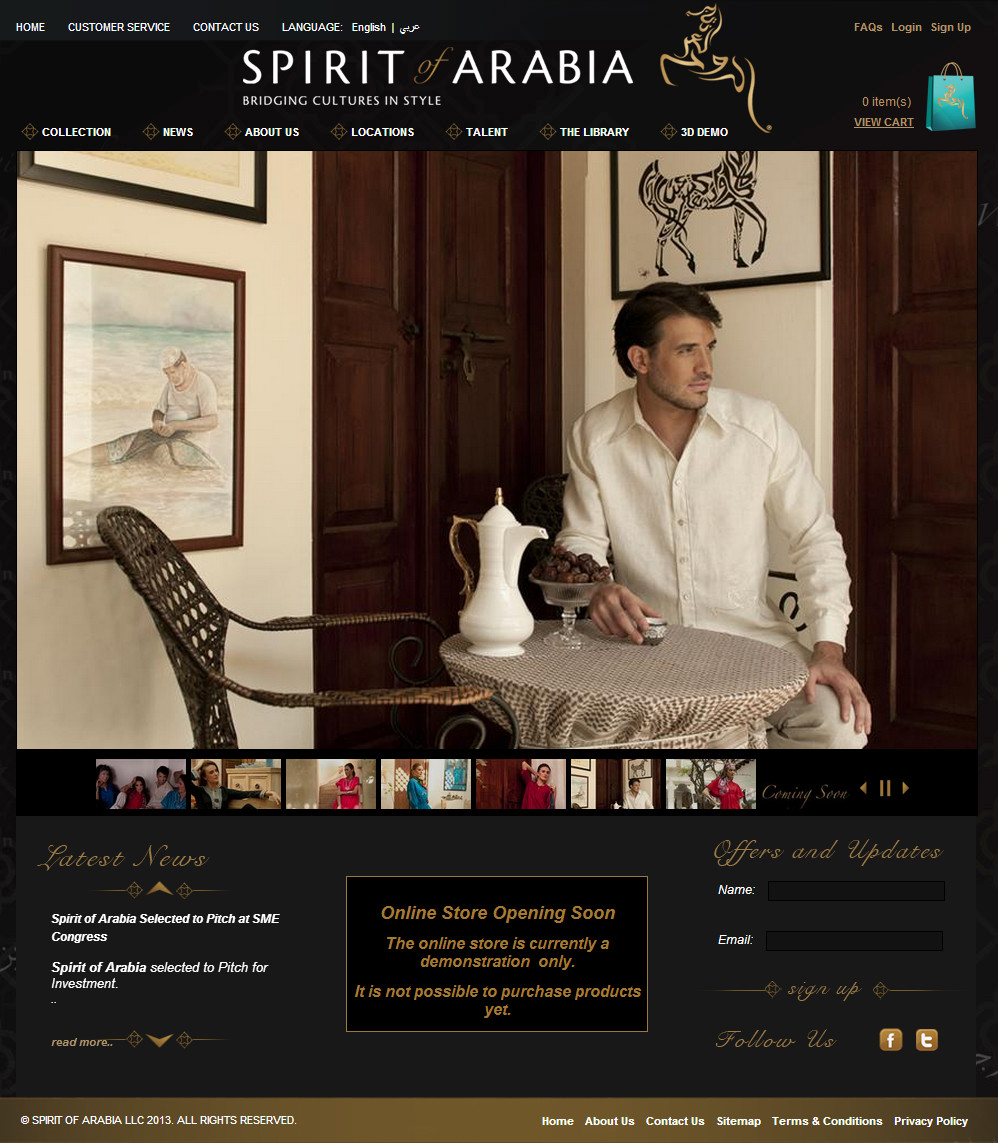Go to previous slide arrow
Image resolution: width=998 pixels, height=1143 pixels.
pos(864,788)
